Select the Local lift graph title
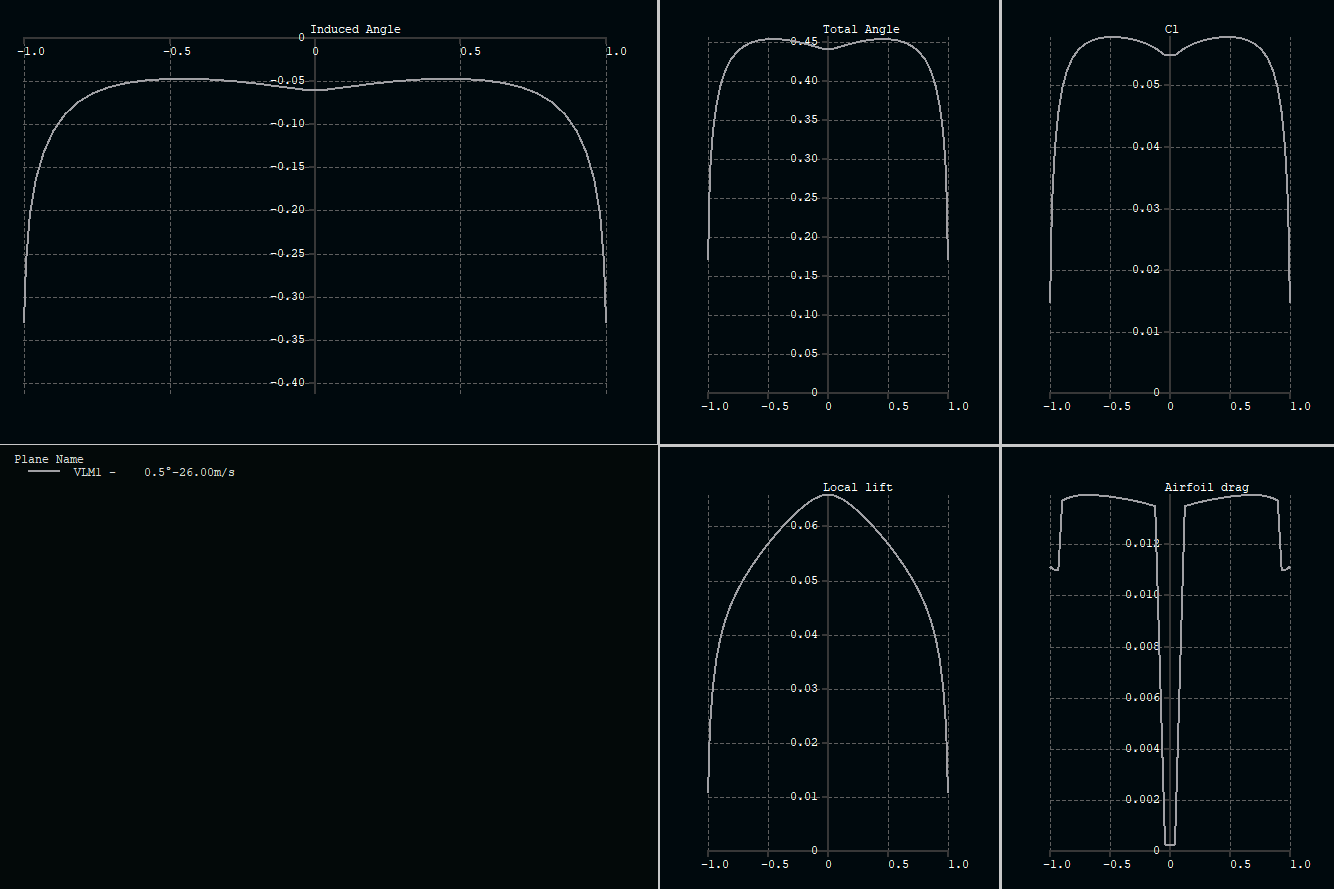Screen dimensions: 1334x889 (x=858, y=487)
